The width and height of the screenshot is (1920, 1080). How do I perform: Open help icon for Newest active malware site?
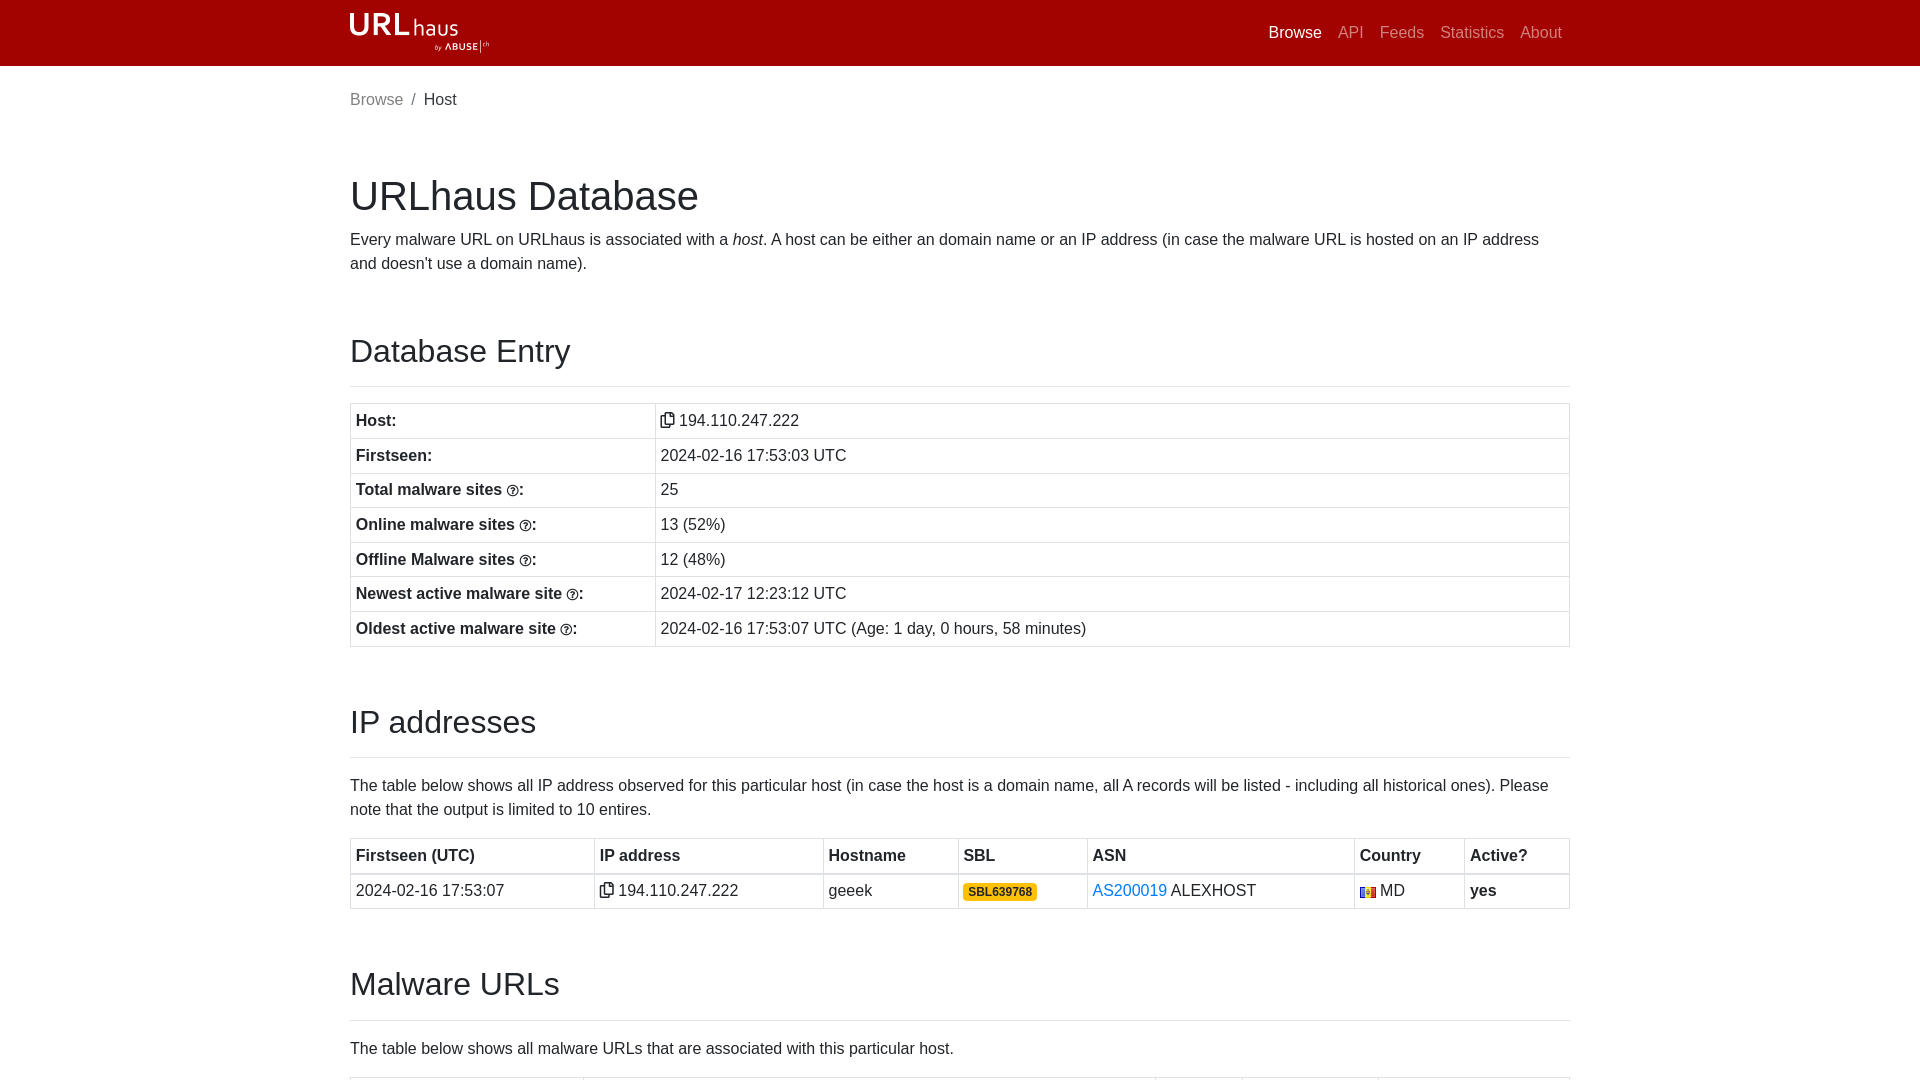point(573,595)
